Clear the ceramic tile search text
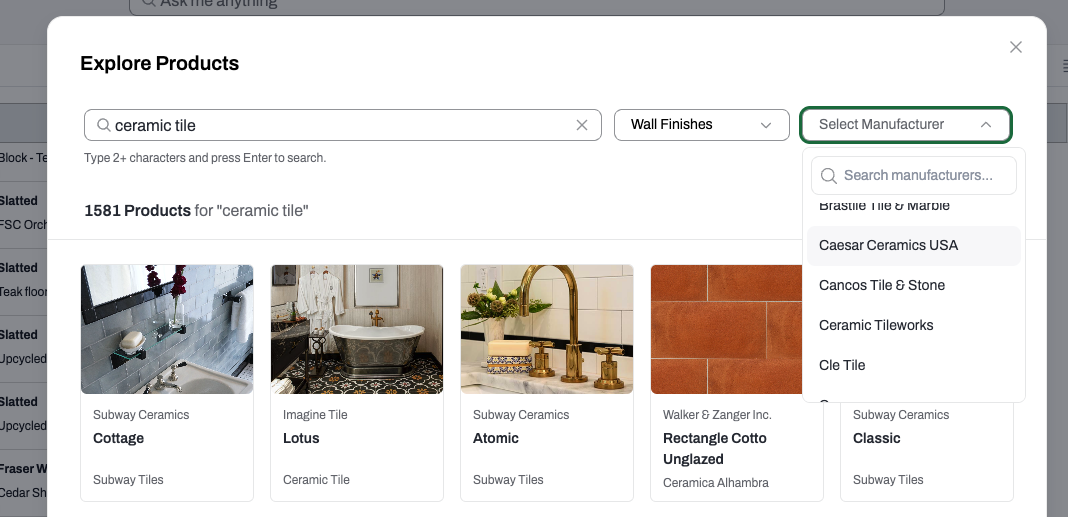This screenshot has width=1068, height=517. 582,125
